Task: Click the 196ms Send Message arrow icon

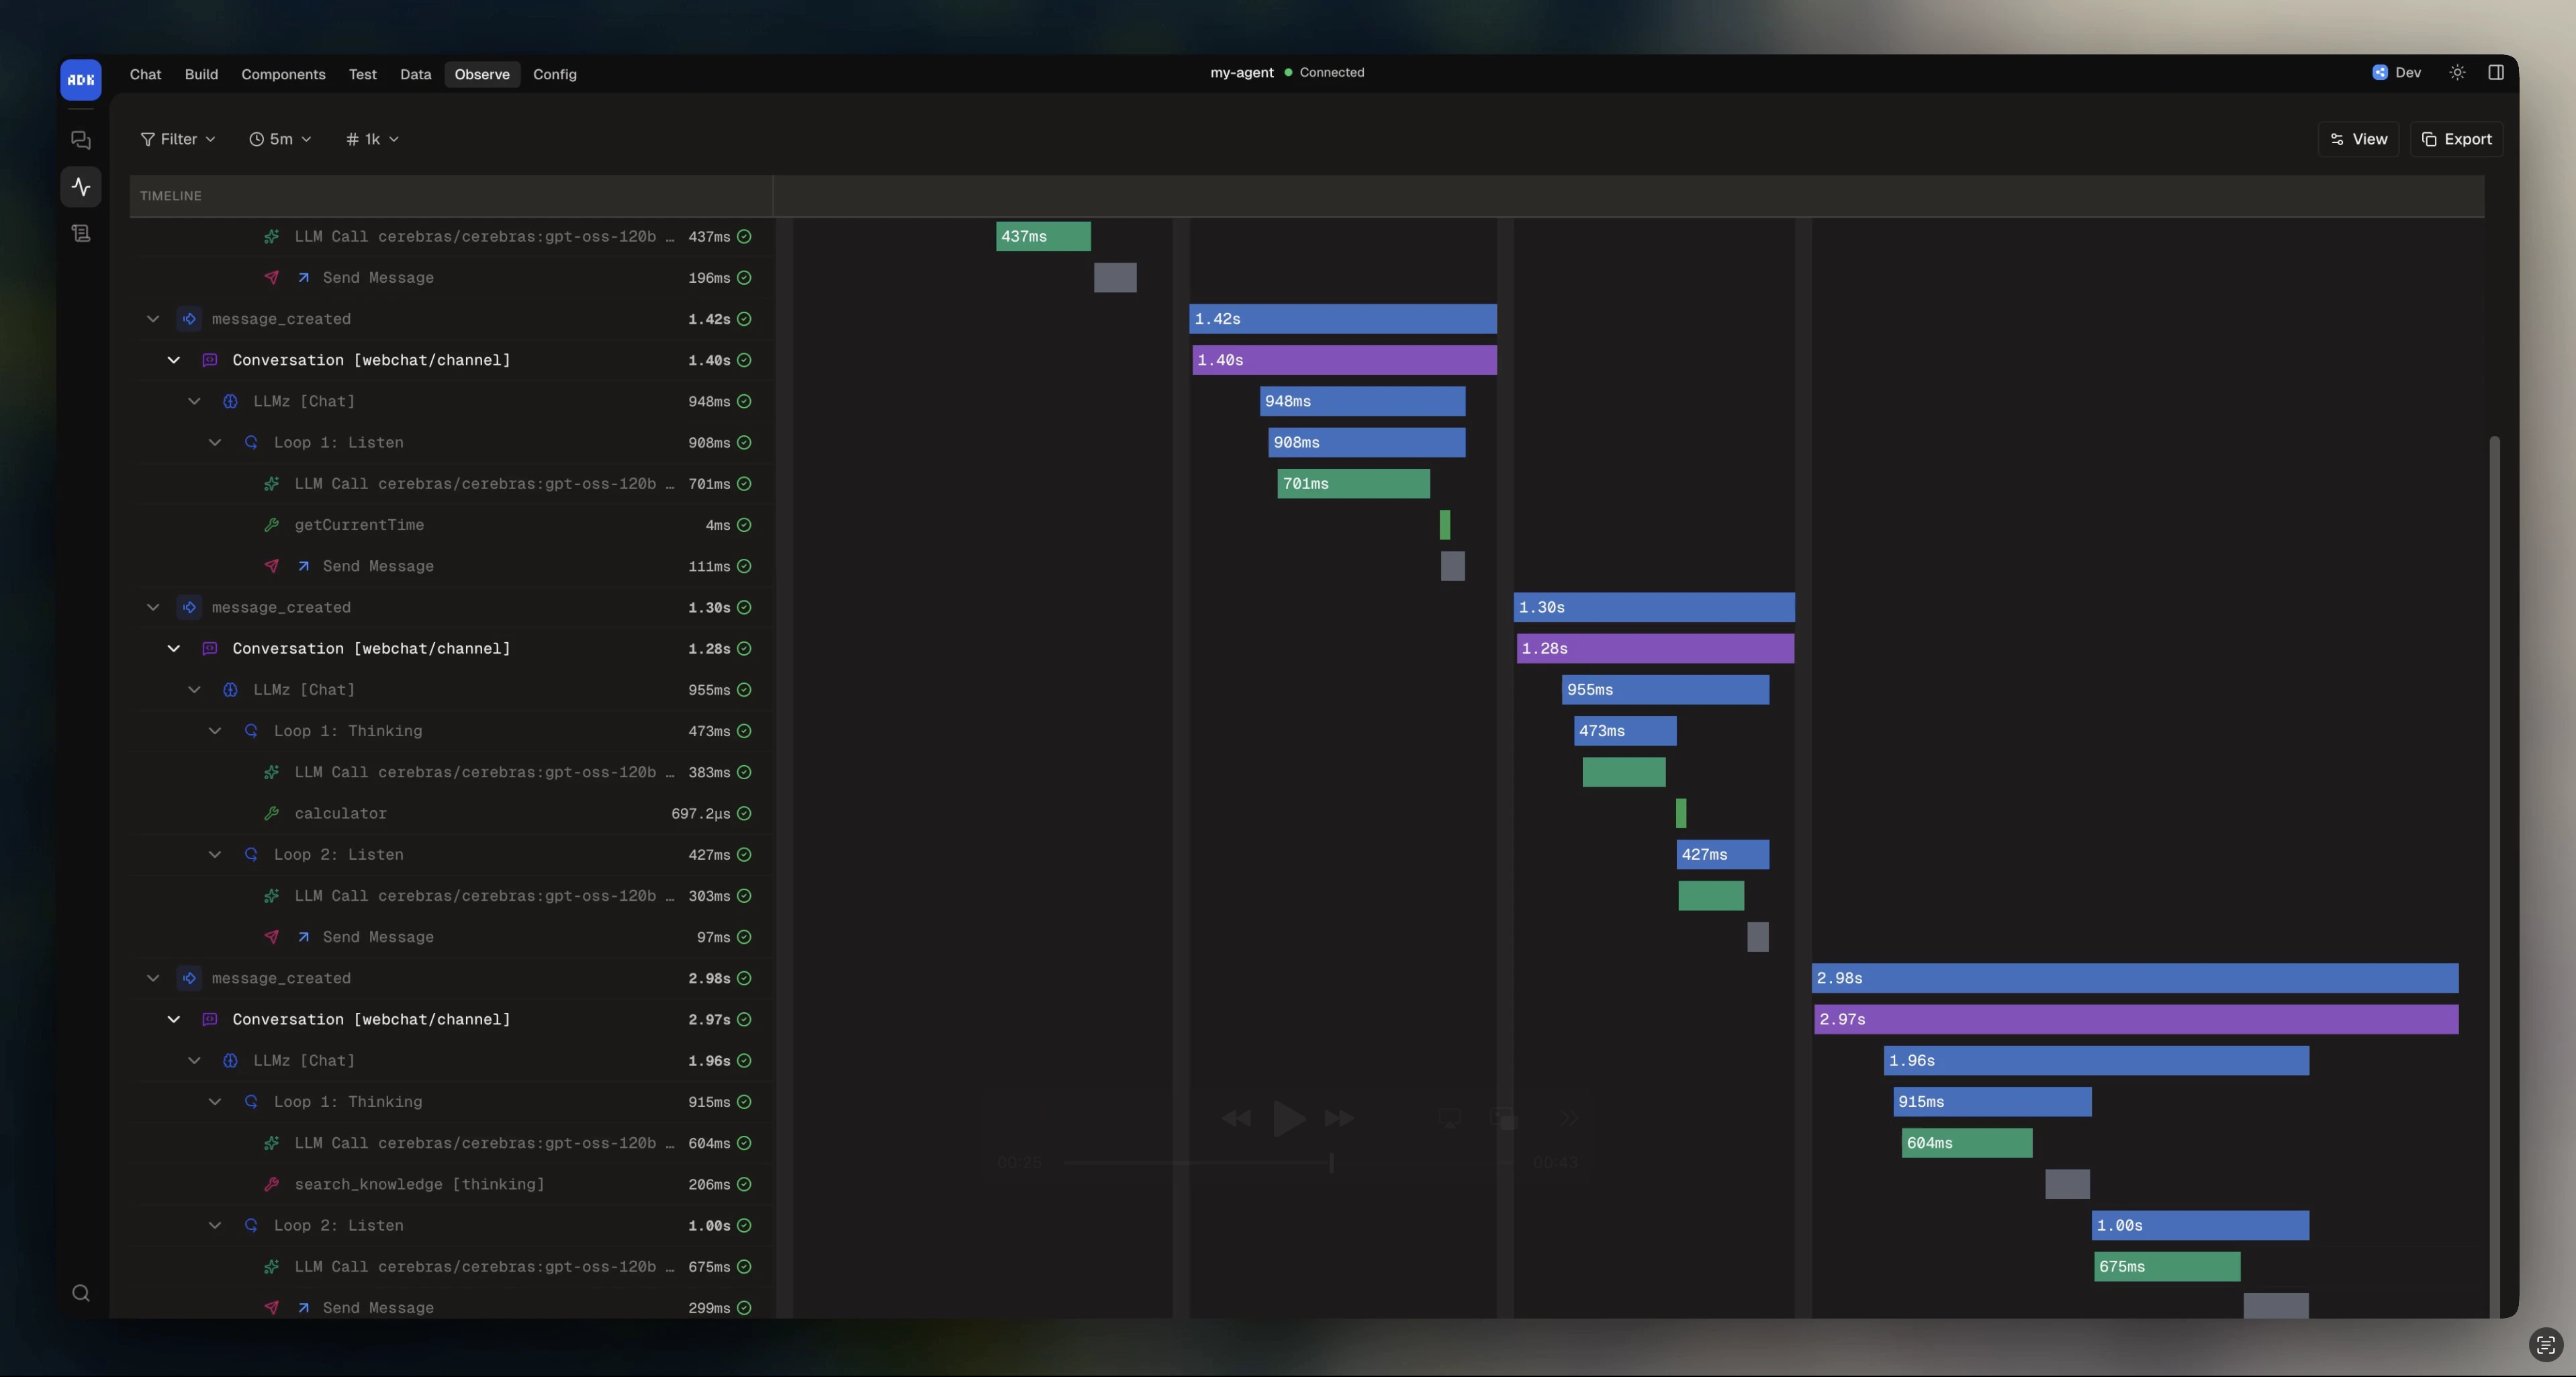Action: click(303, 278)
